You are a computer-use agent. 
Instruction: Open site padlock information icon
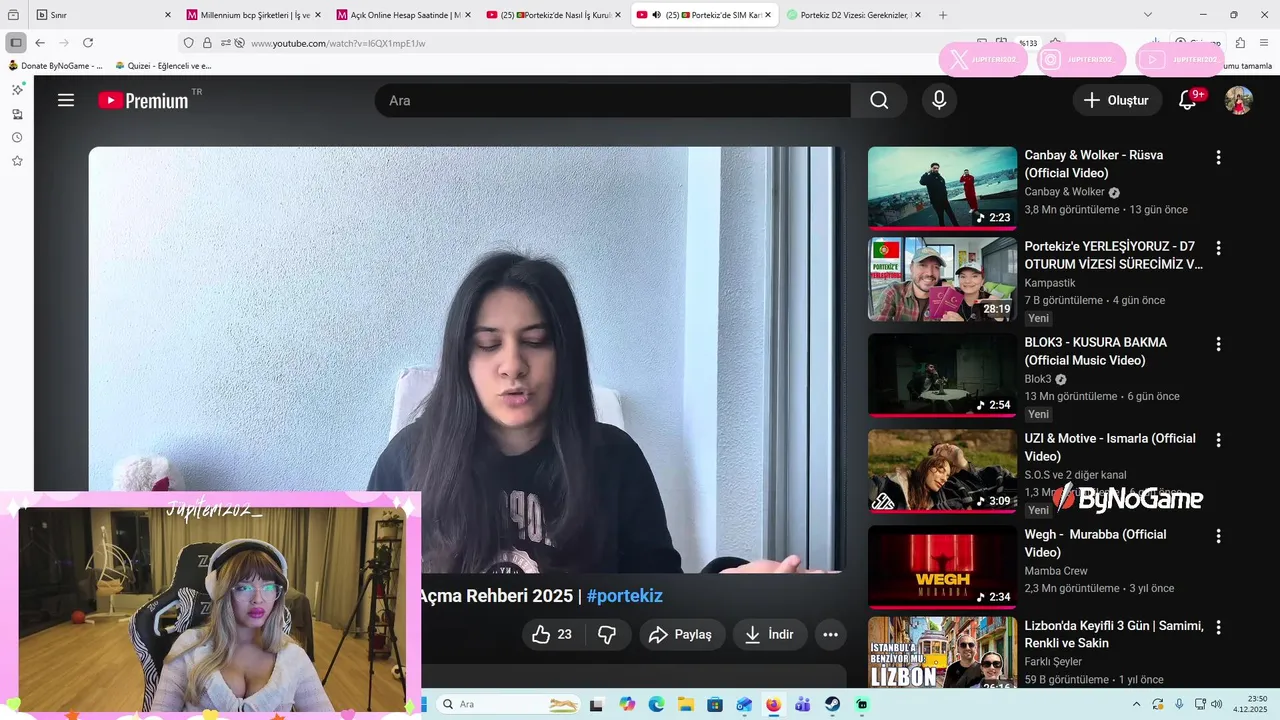(x=207, y=43)
